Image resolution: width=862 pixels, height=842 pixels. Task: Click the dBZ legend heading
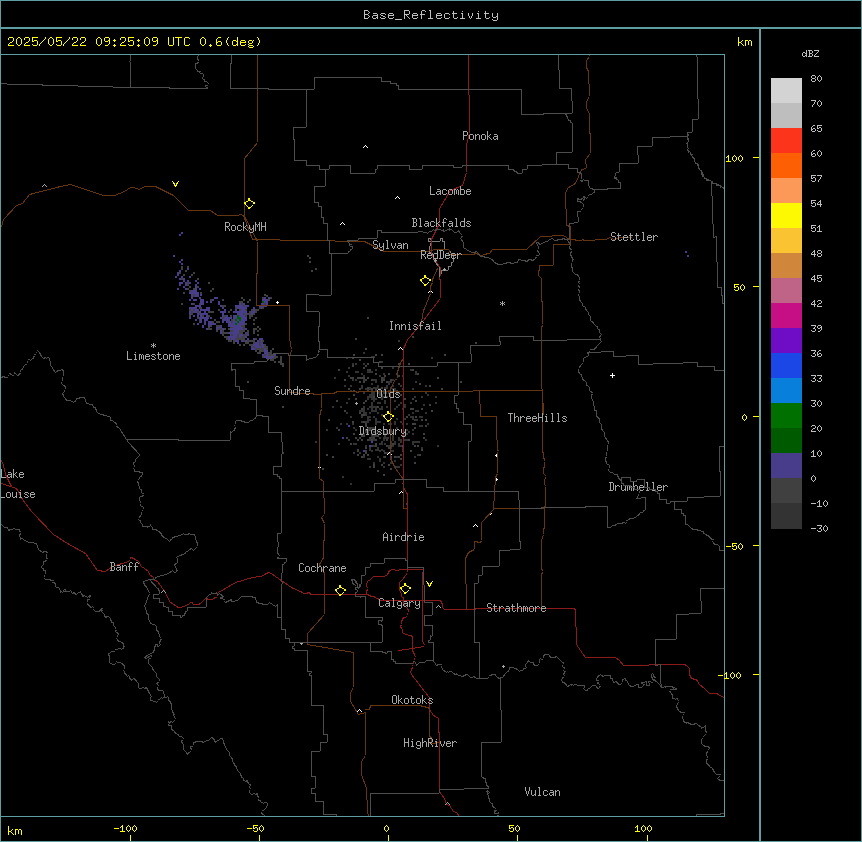pyautogui.click(x=810, y=53)
